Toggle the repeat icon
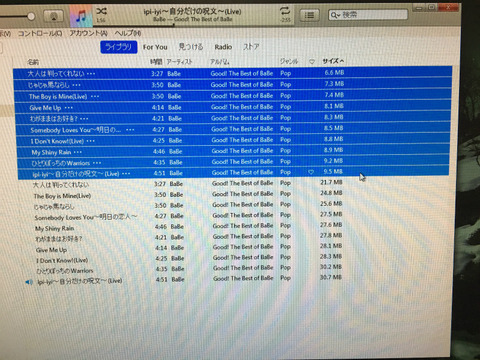480x360 pixels. coord(285,11)
